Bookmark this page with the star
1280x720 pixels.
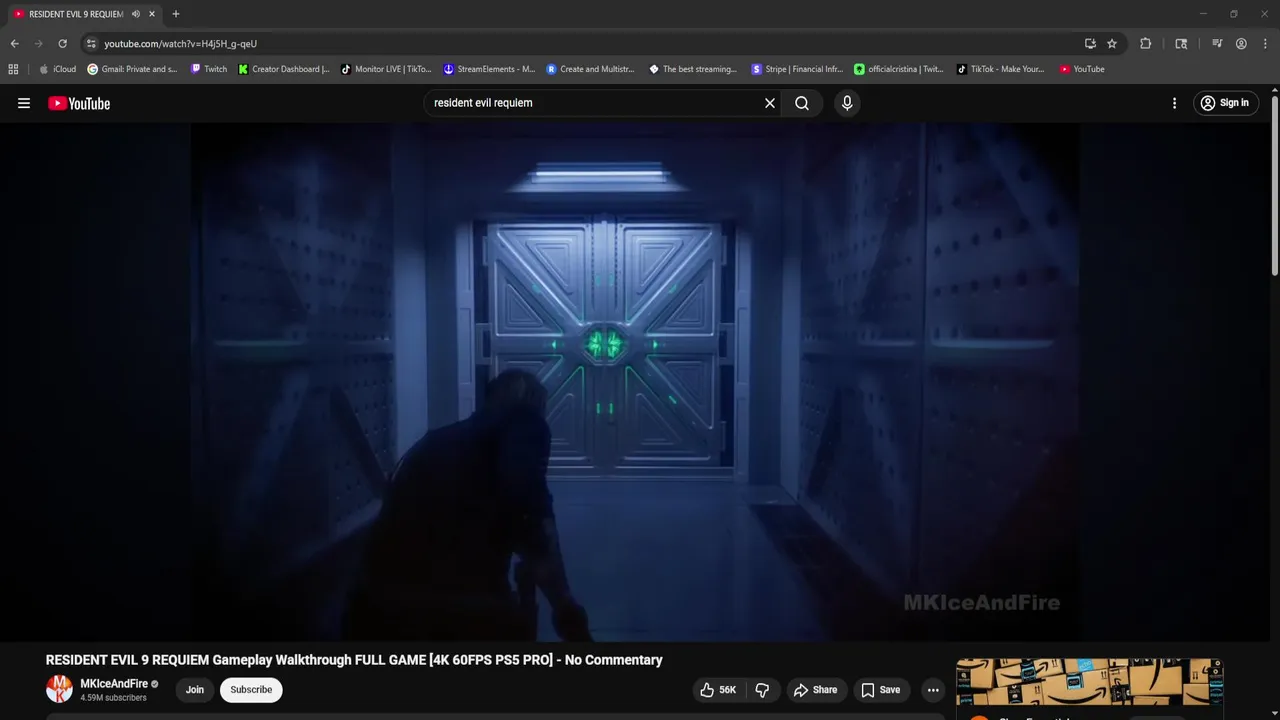pyautogui.click(x=1112, y=44)
